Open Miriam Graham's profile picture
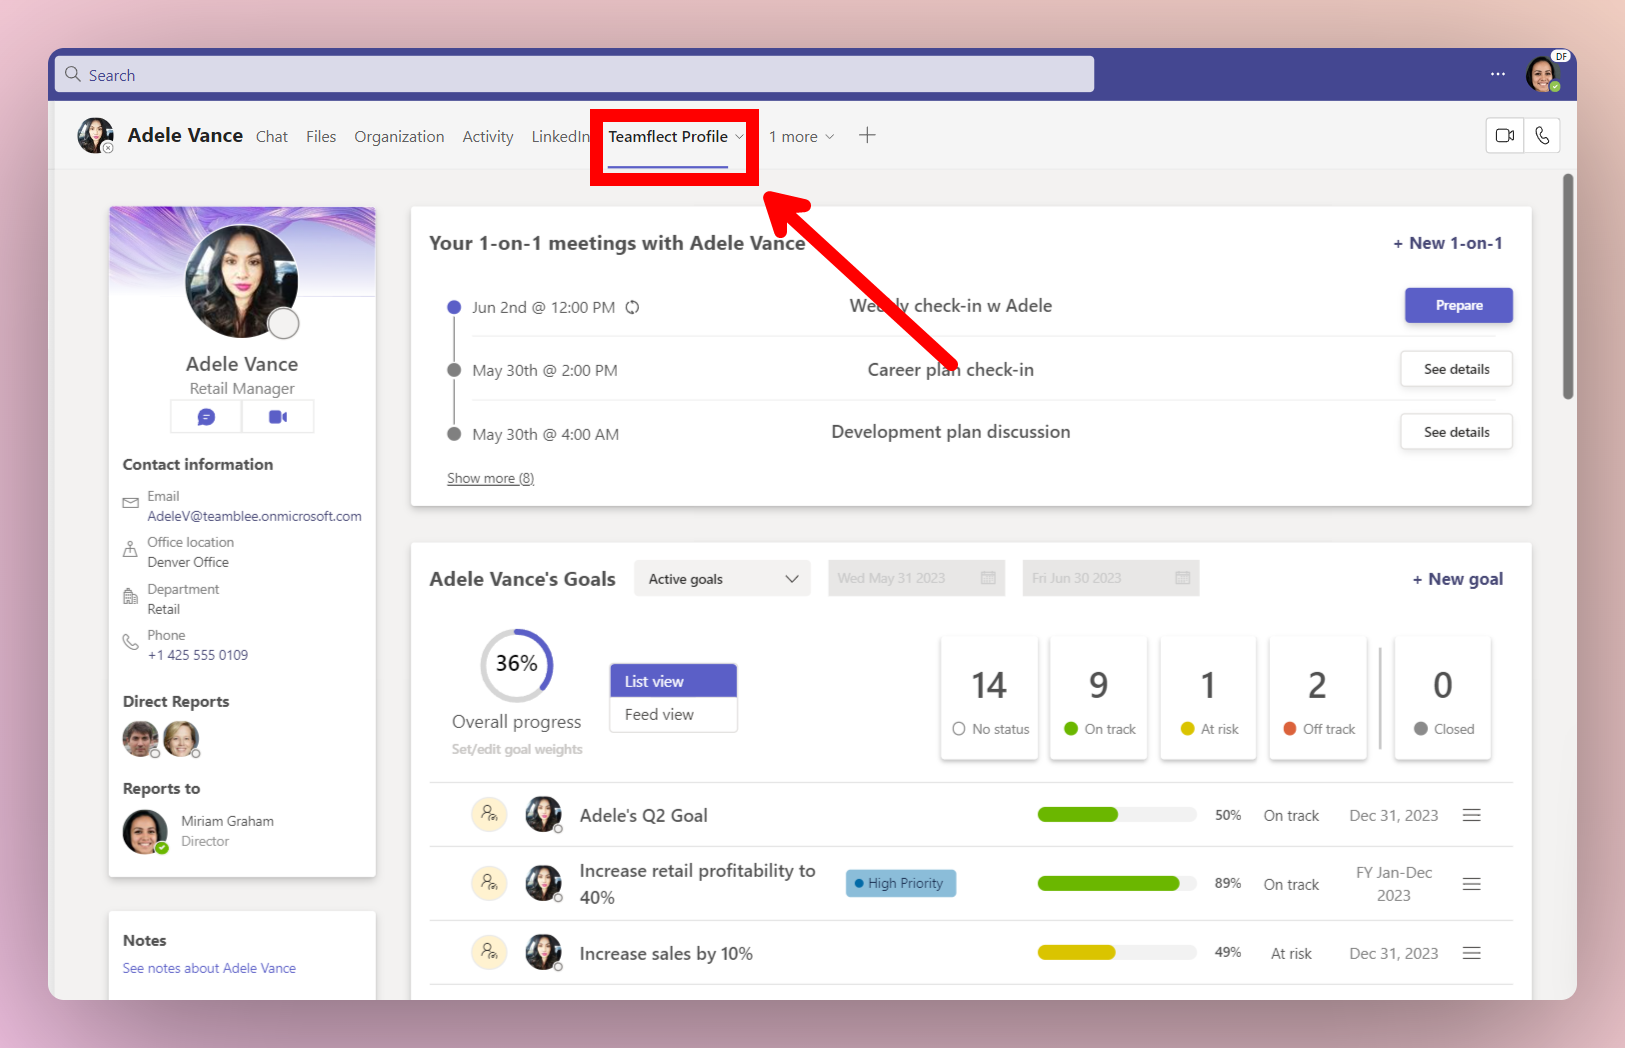1625x1048 pixels. [145, 831]
